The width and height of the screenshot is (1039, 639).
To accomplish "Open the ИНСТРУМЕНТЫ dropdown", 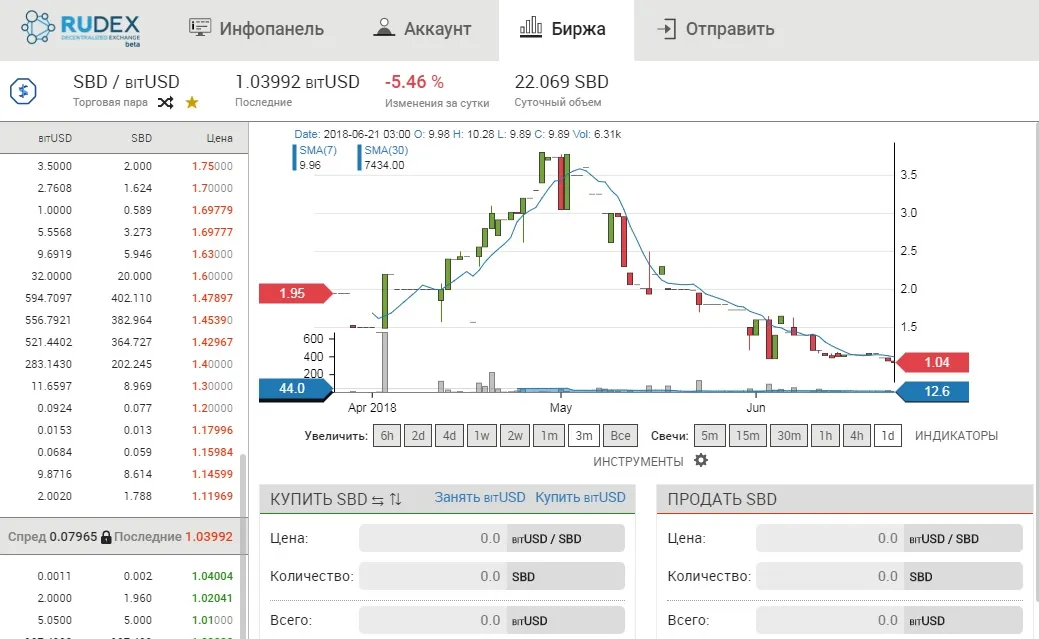I will click(x=638, y=461).
